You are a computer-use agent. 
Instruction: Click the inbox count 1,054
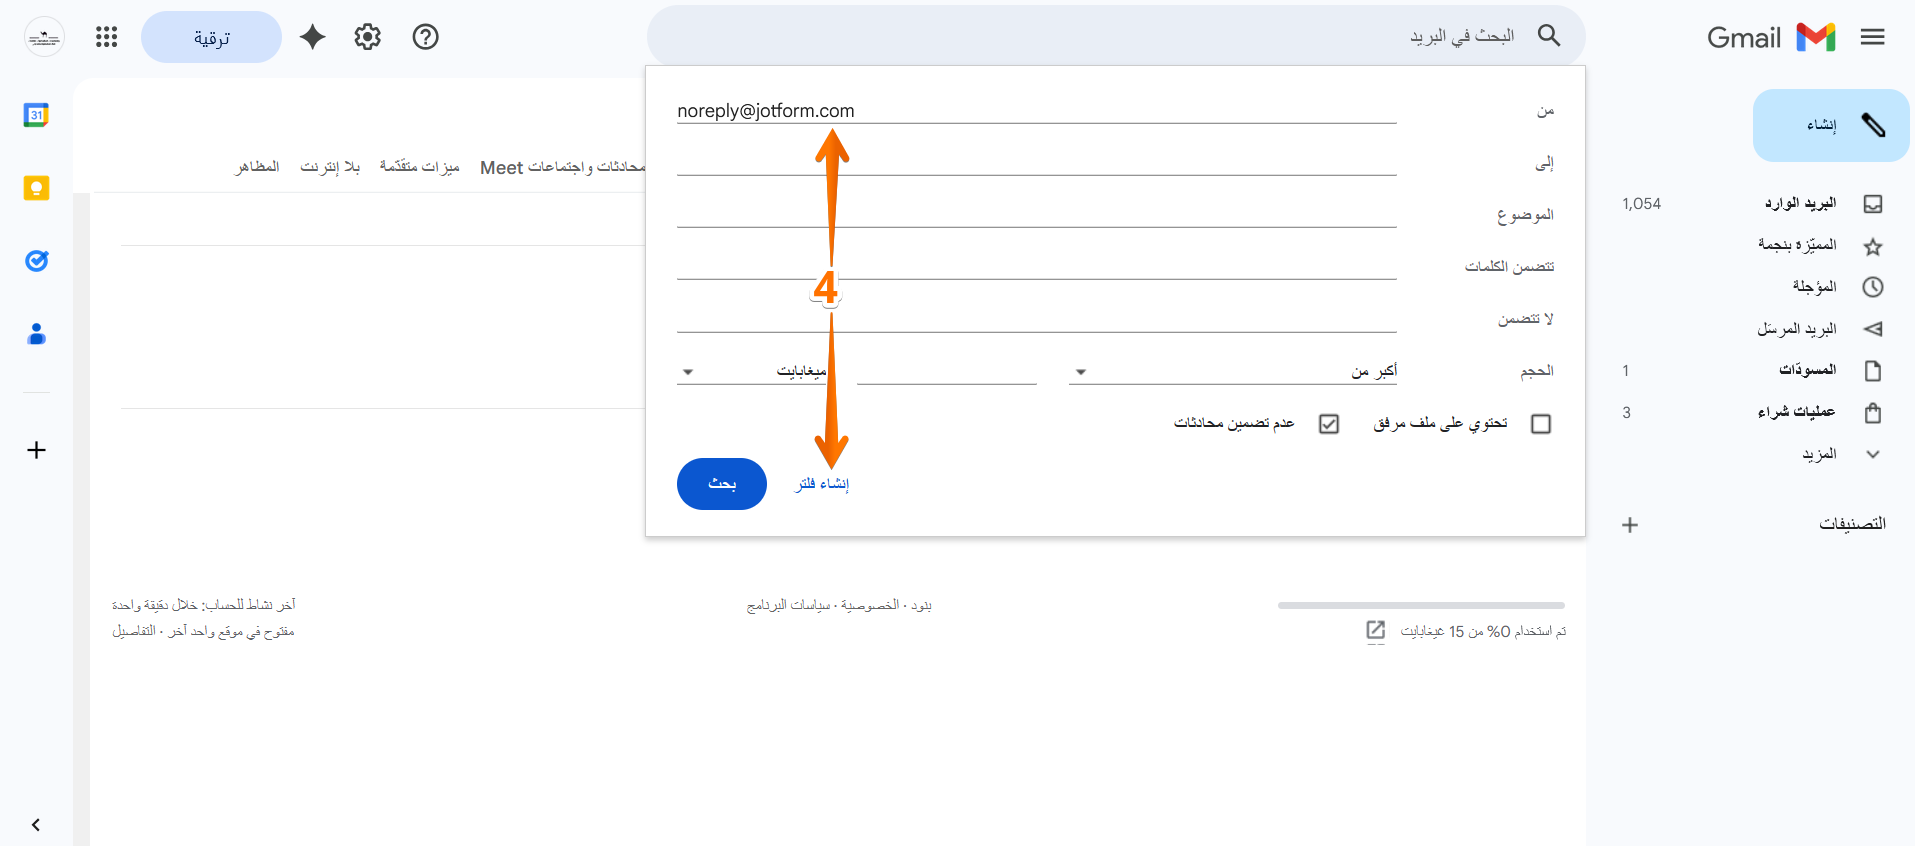point(1641,204)
